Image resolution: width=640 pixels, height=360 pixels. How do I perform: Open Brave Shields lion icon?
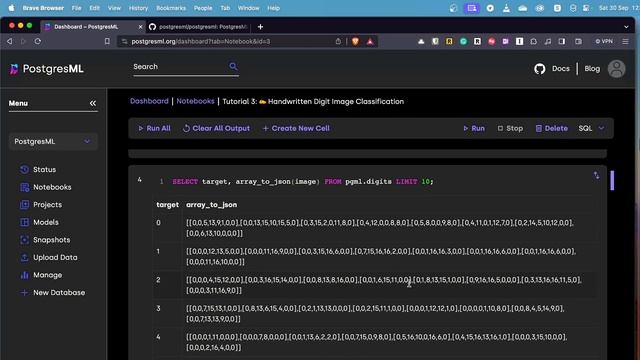tap(355, 41)
